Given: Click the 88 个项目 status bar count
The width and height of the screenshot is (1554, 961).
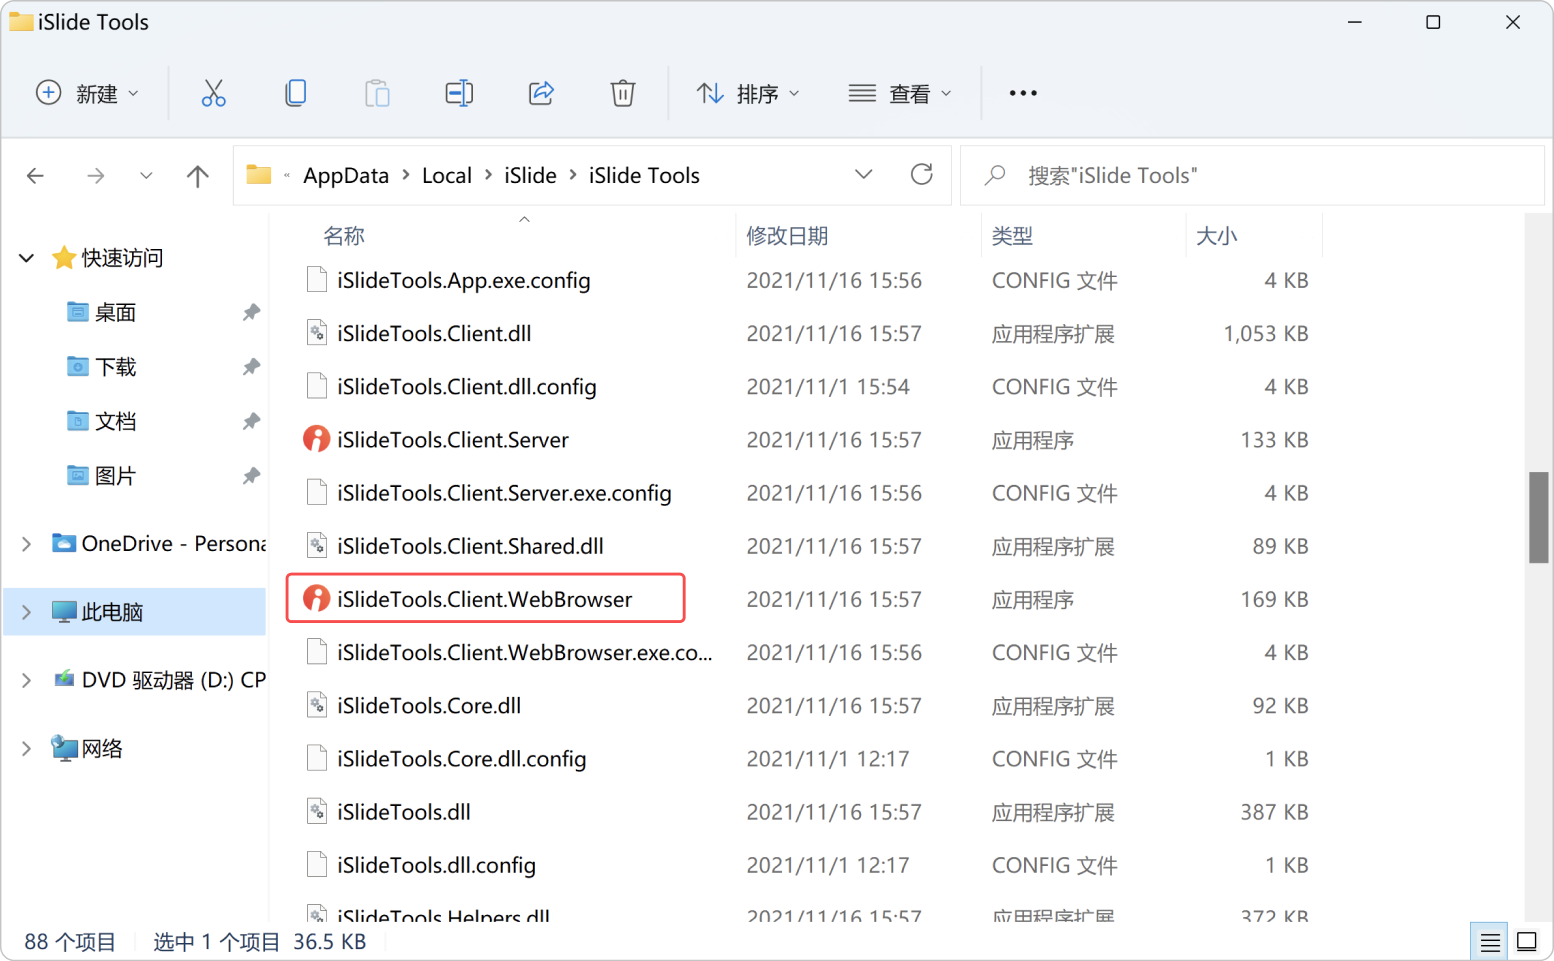Looking at the screenshot, I should pyautogui.click(x=70, y=942).
